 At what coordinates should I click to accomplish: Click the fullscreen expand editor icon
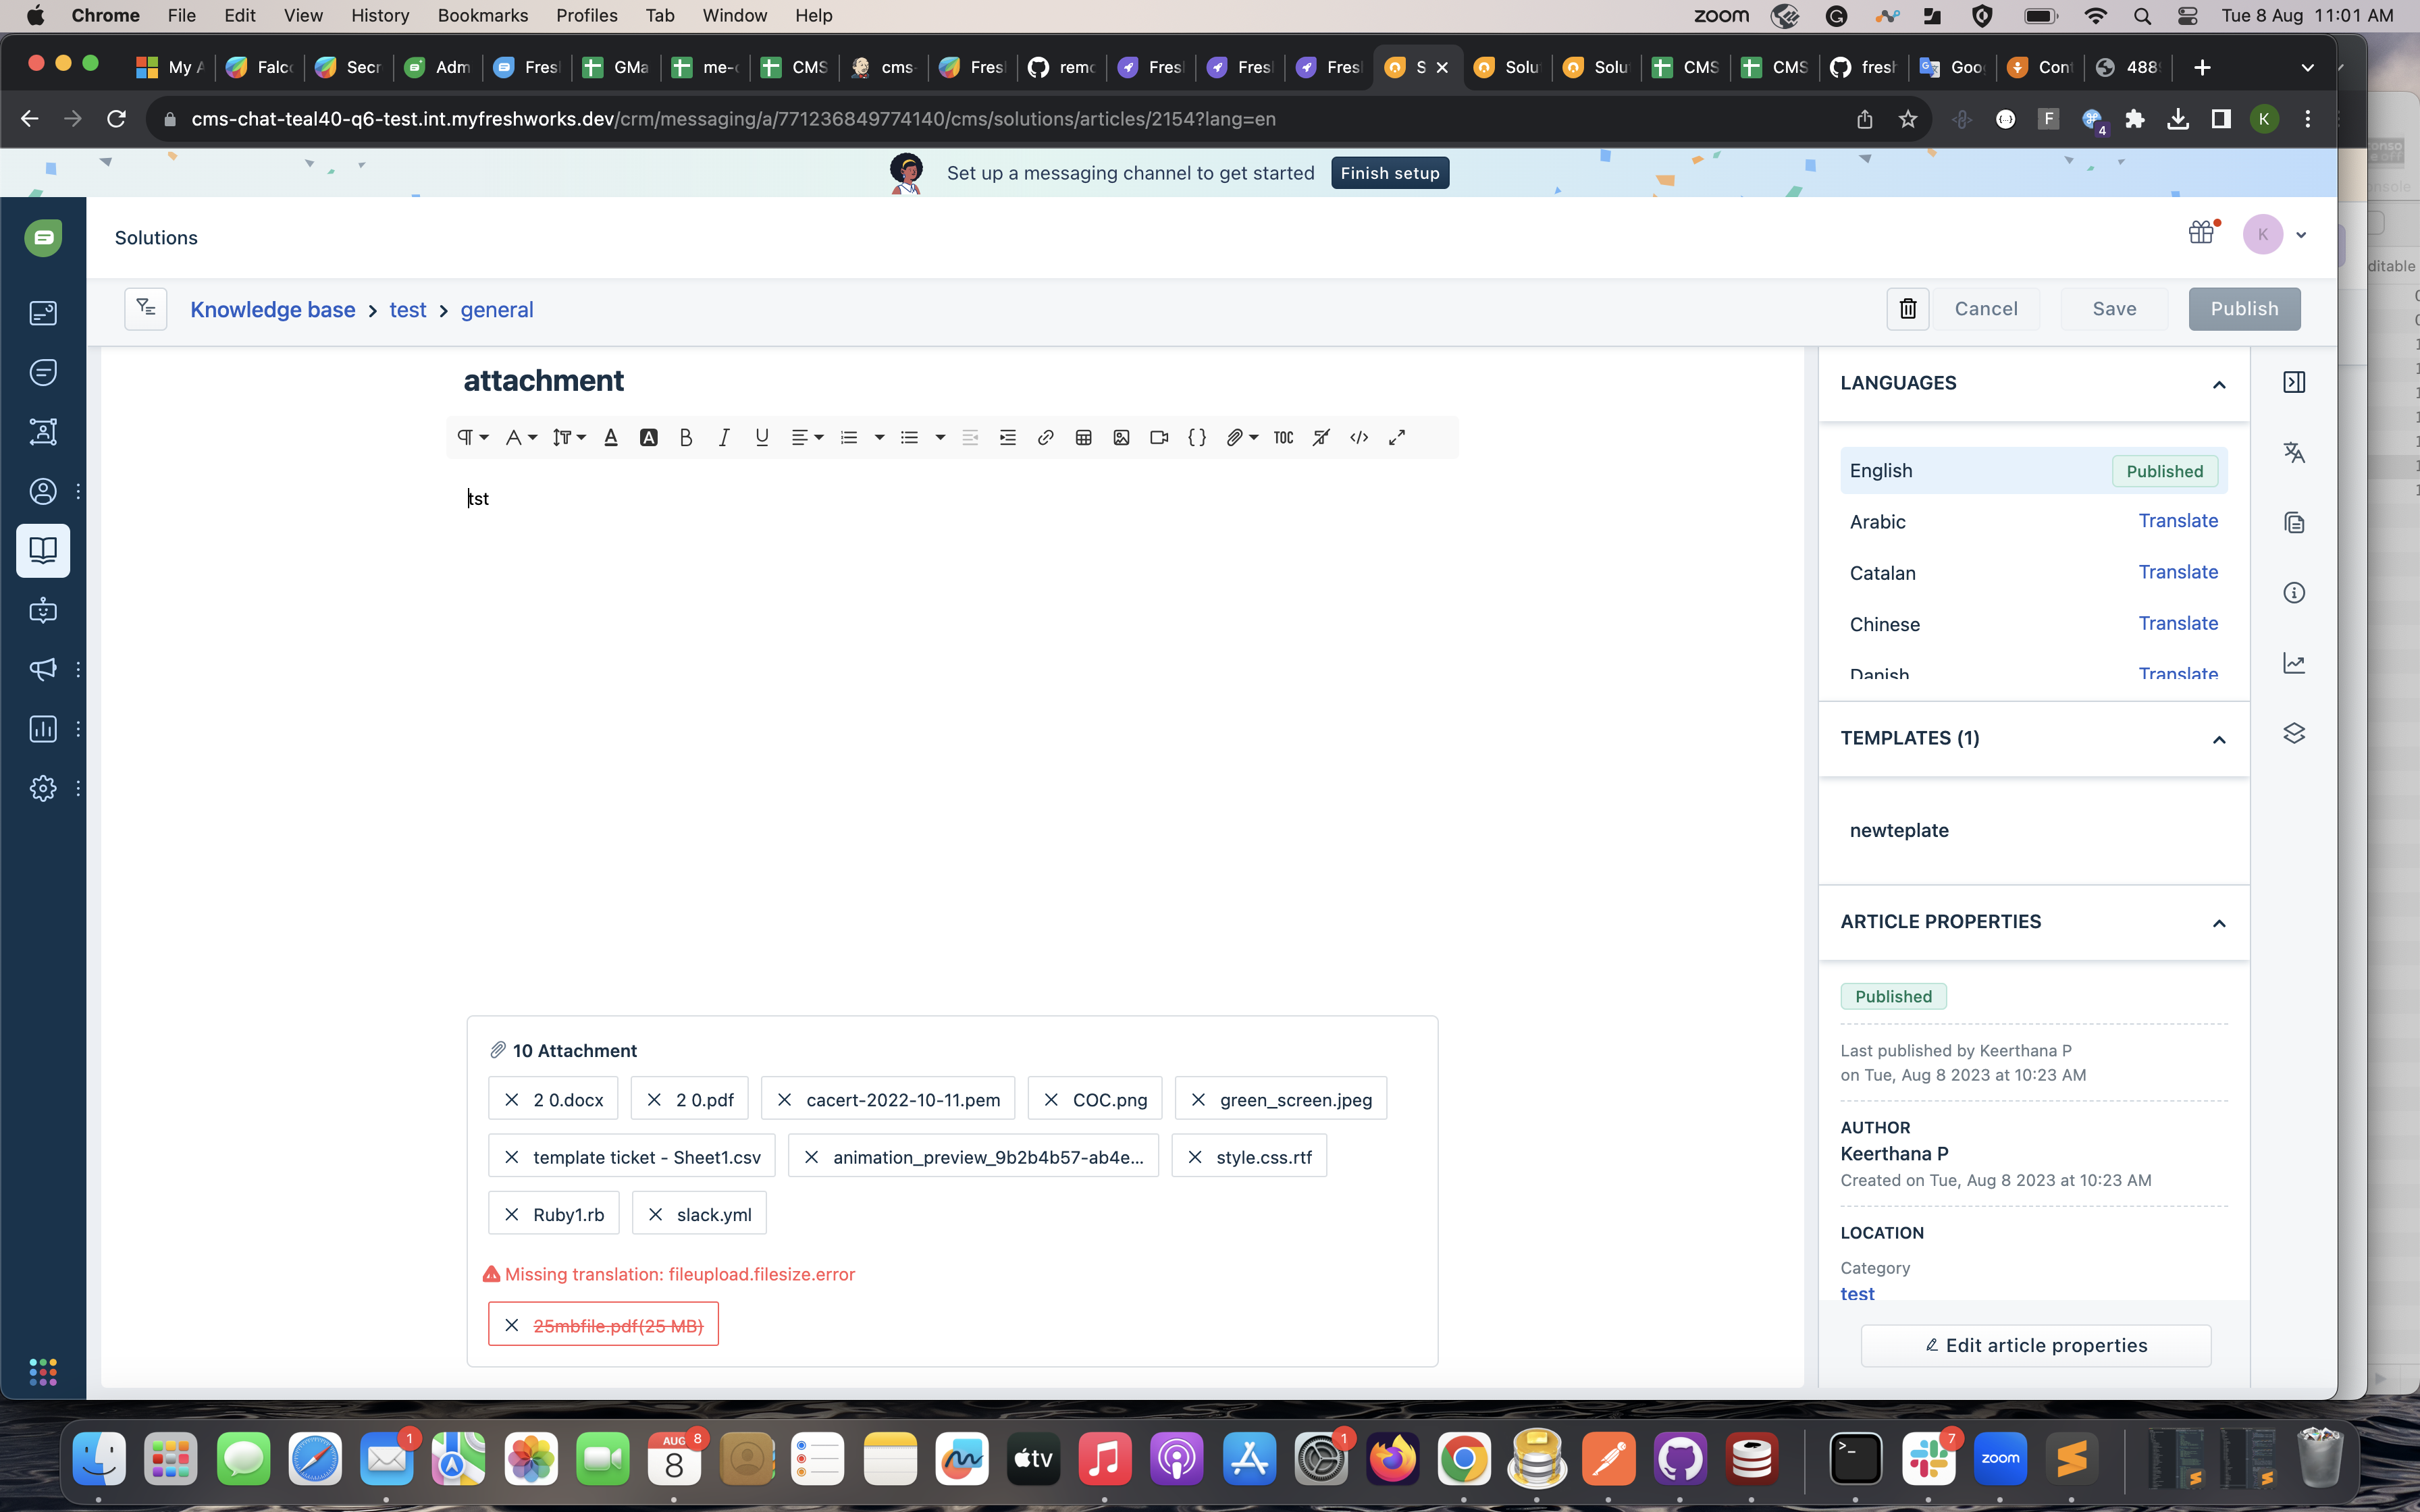[1397, 437]
